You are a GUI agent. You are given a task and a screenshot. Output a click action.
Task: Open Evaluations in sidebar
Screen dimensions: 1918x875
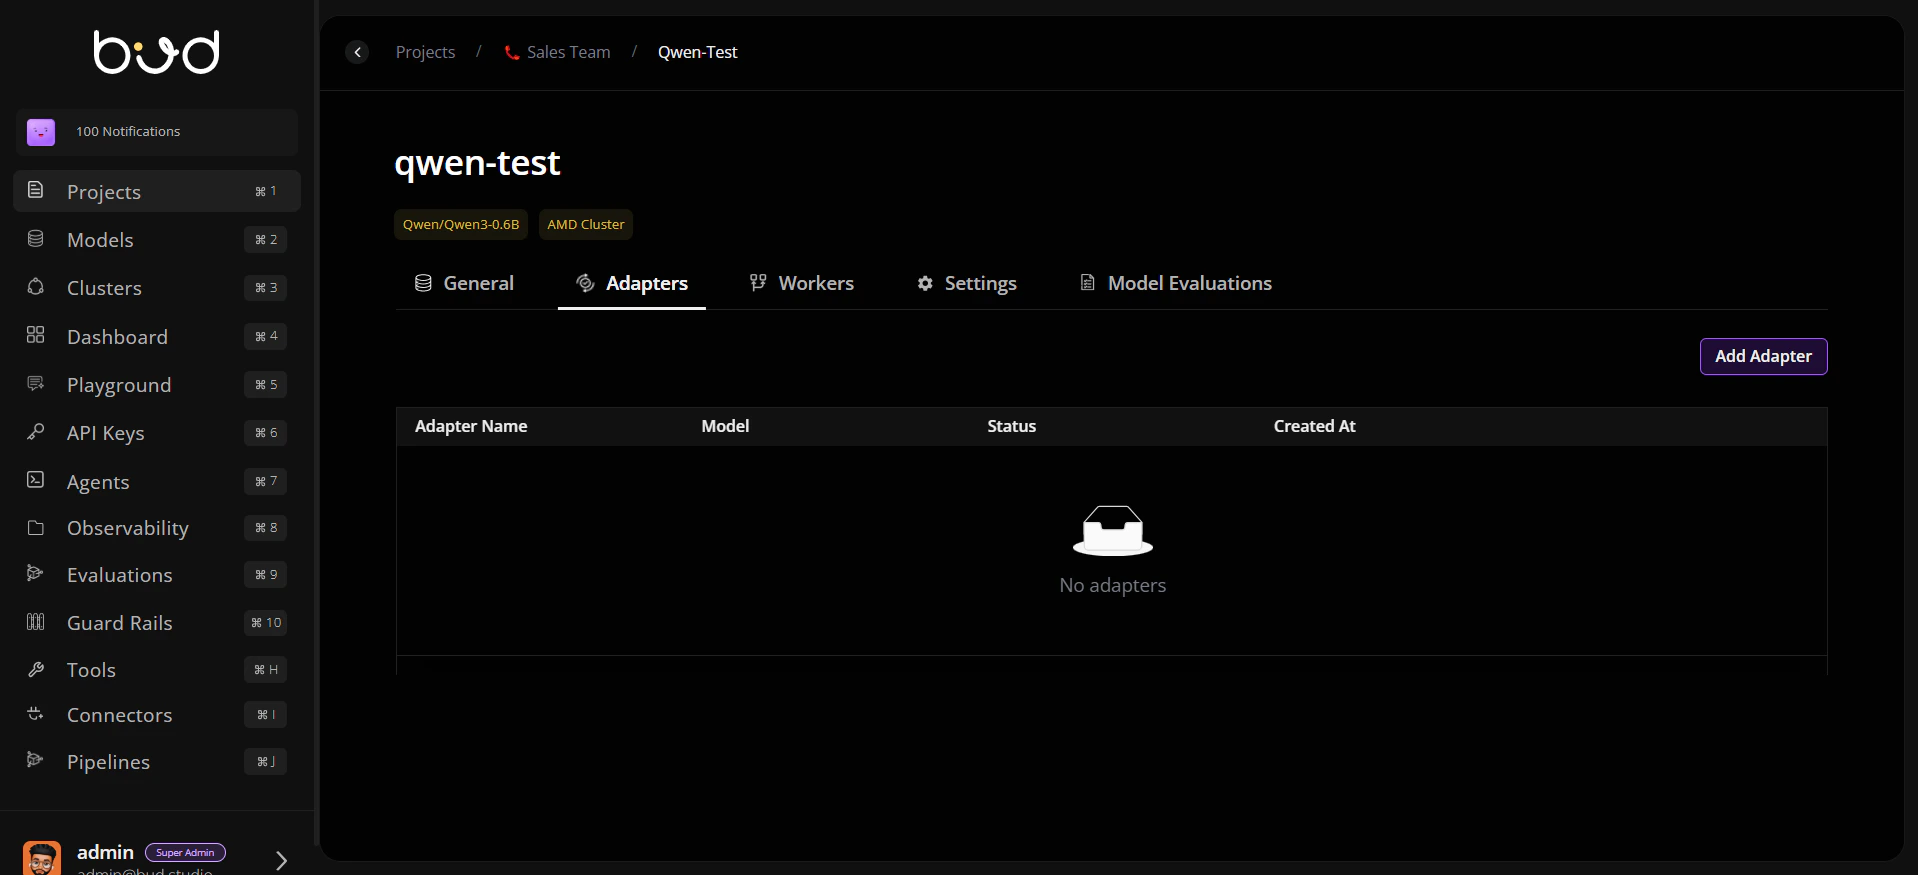157,575
